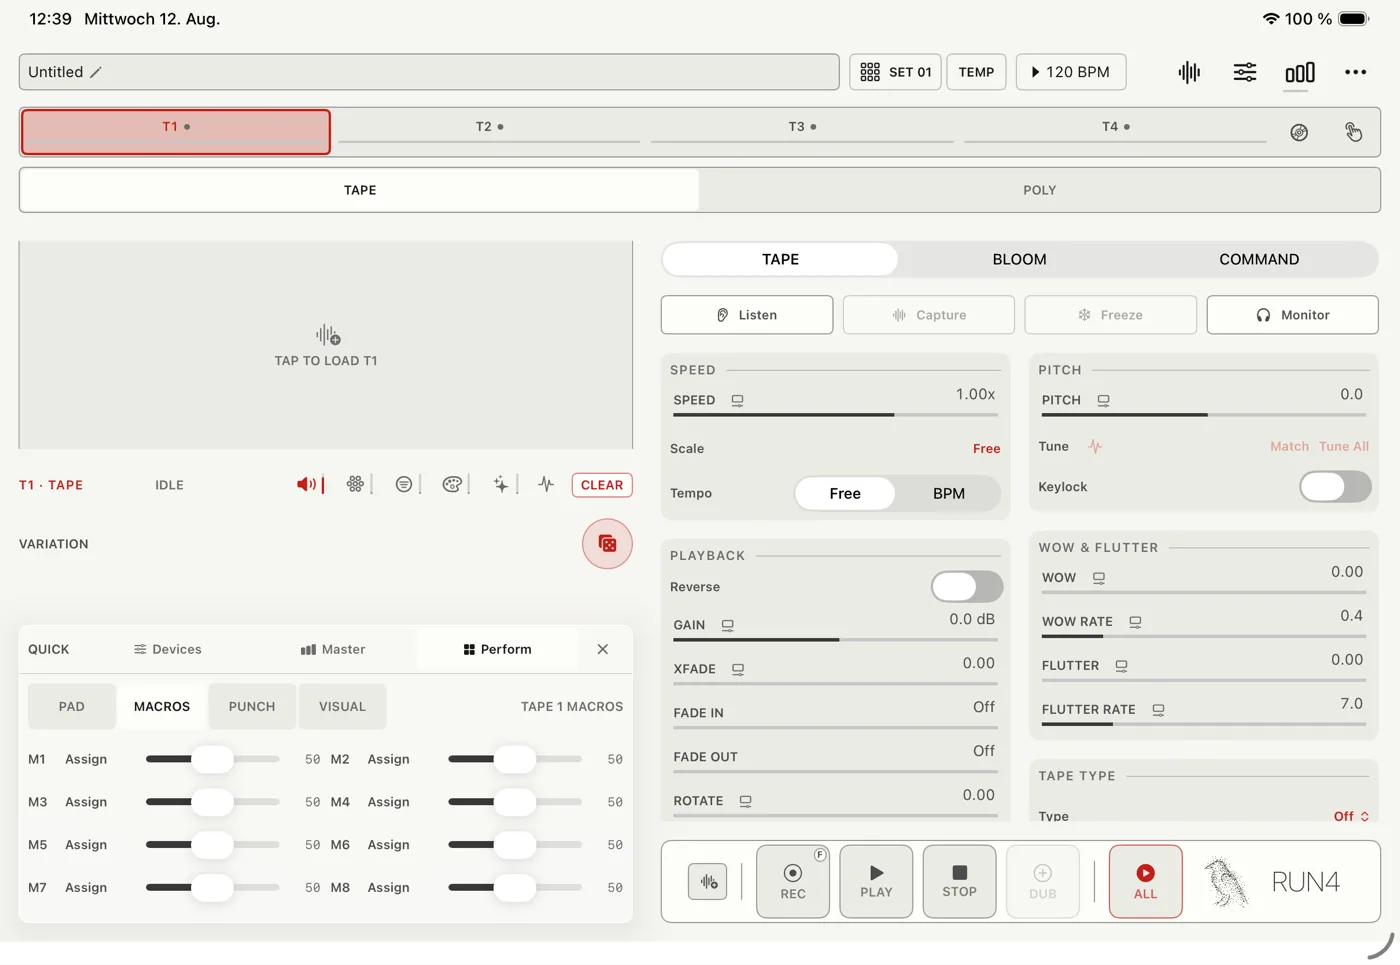The height and width of the screenshot is (965, 1400).
Task: Open the waveform view icon in top bar
Action: tap(1189, 72)
